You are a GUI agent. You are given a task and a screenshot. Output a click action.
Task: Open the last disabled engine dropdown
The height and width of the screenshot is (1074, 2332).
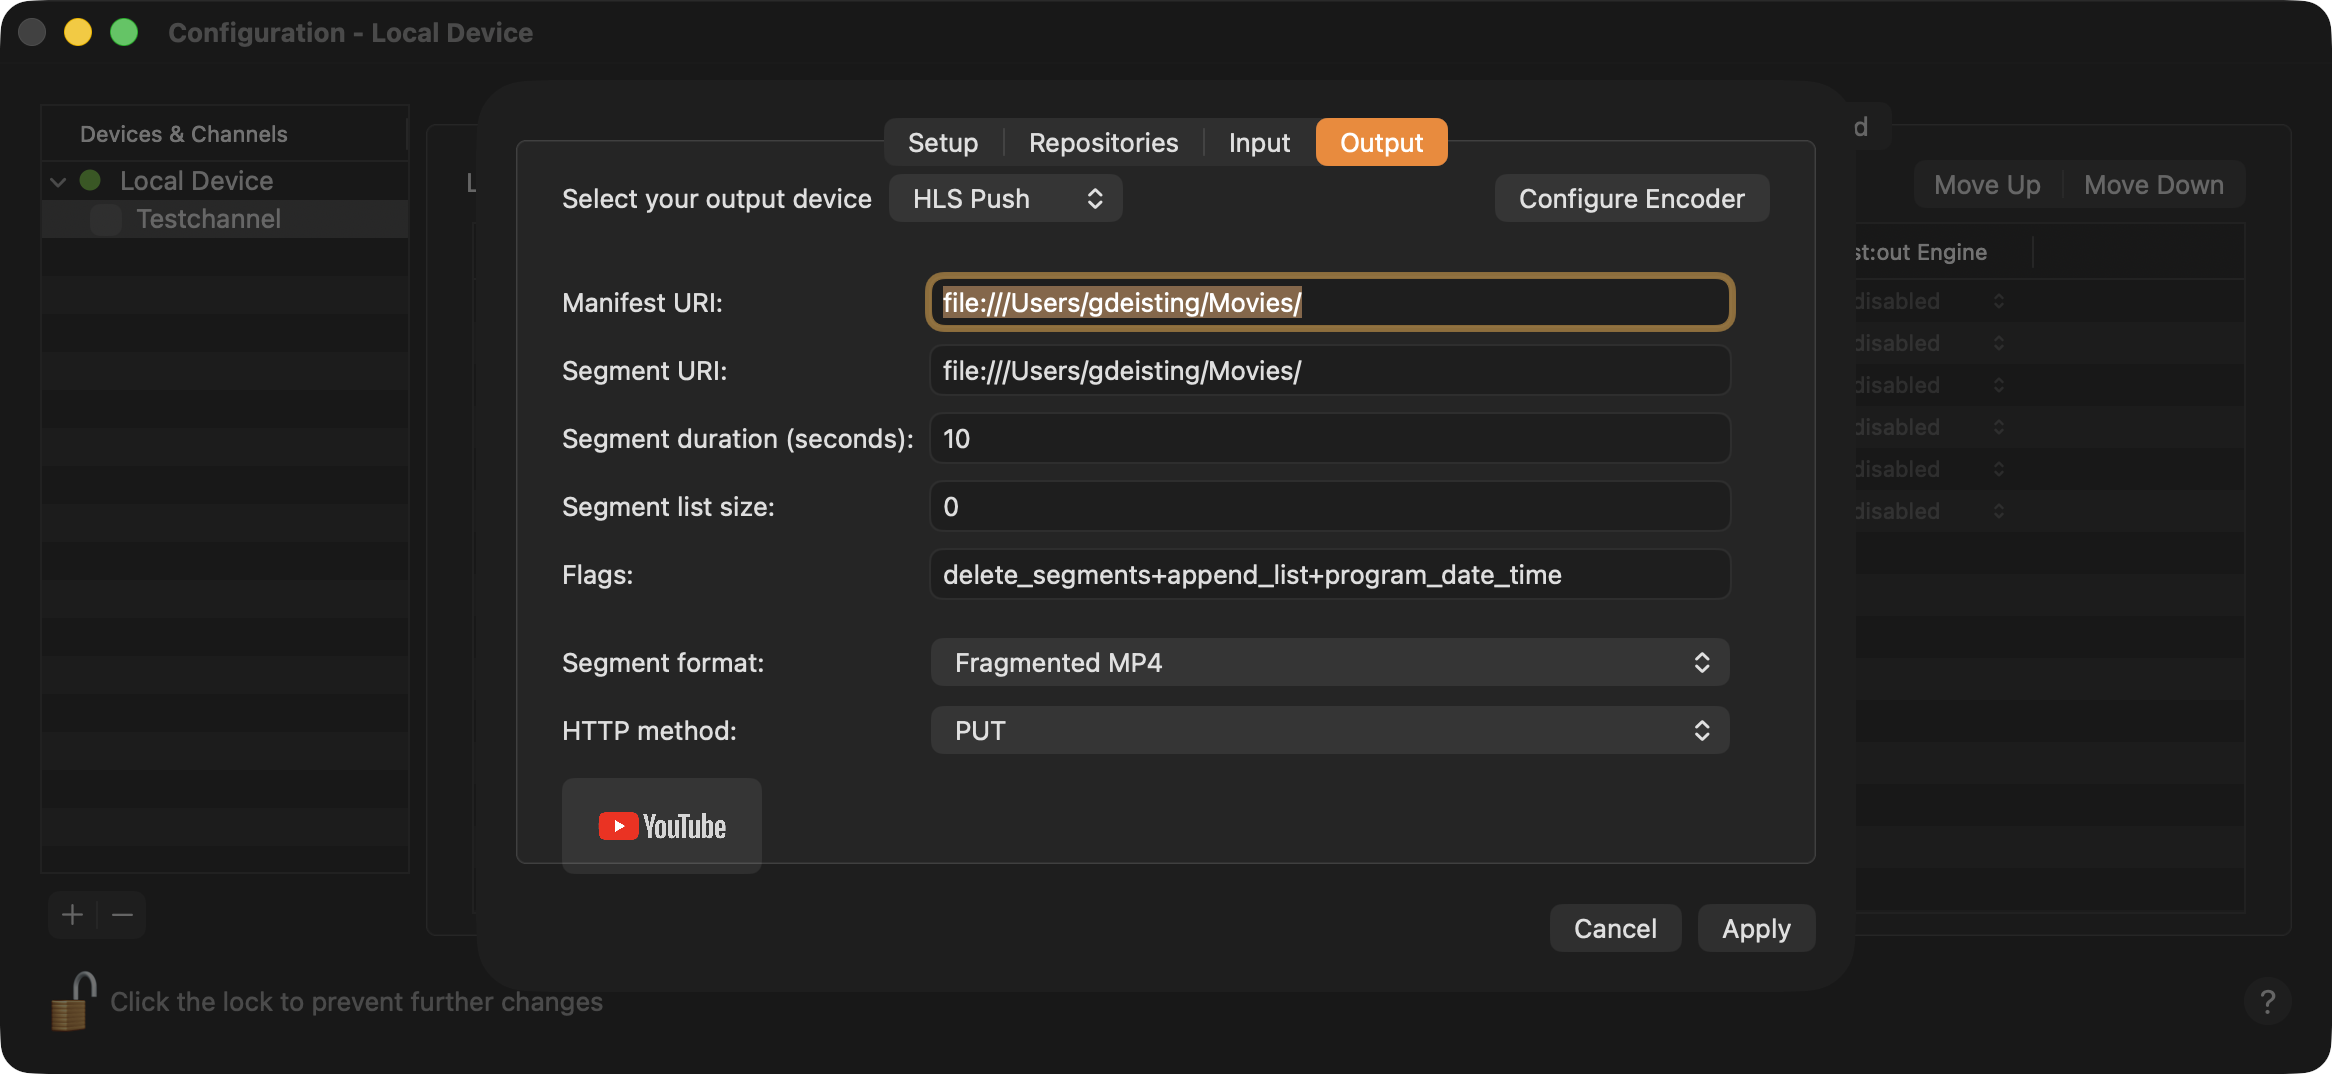coord(1930,511)
